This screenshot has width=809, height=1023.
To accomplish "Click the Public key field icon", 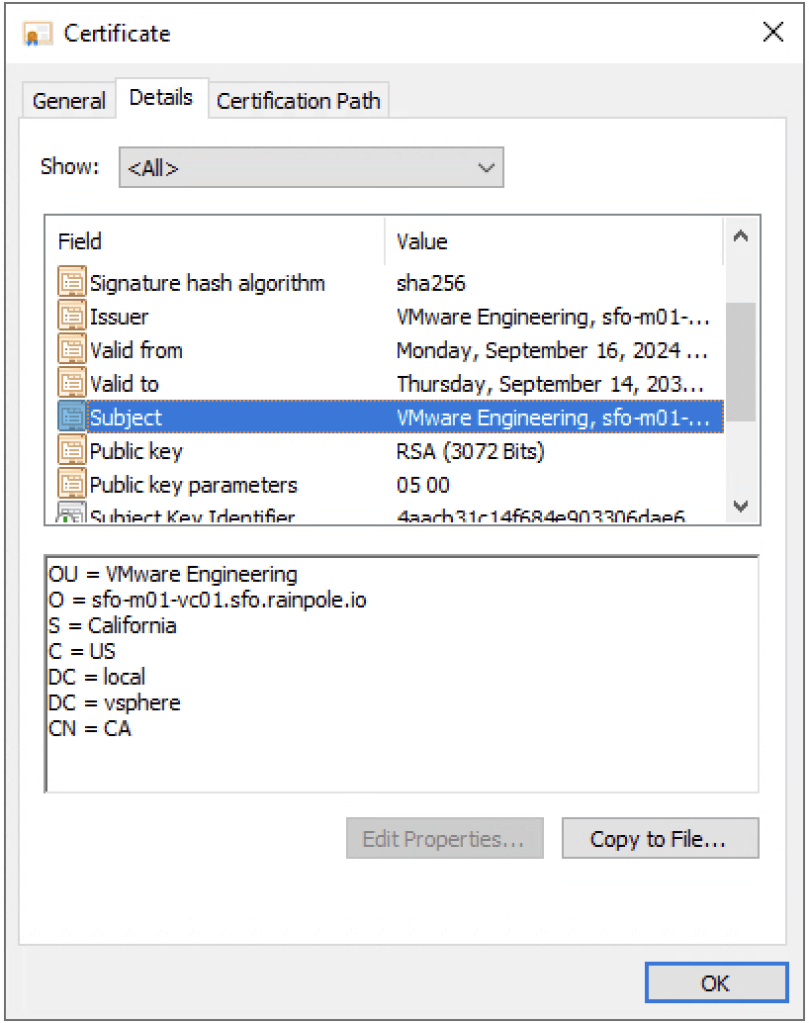I will point(72,451).
